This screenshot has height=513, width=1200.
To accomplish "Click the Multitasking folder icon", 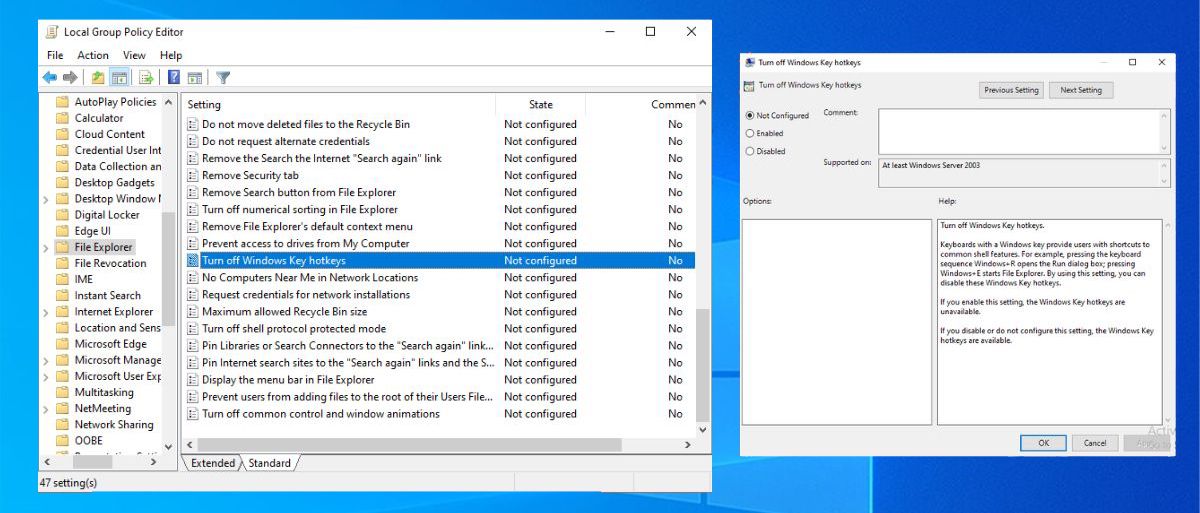I will click(62, 393).
